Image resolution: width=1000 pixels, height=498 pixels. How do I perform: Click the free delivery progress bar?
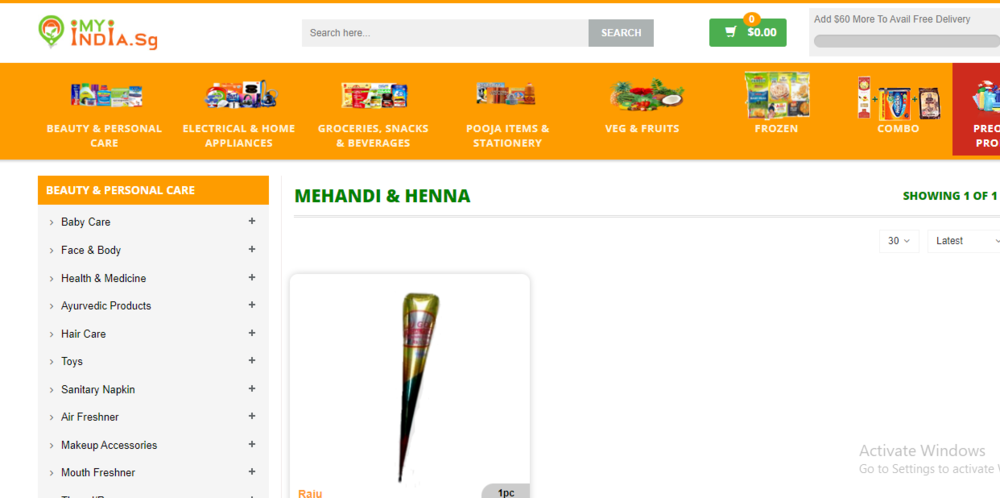click(906, 41)
